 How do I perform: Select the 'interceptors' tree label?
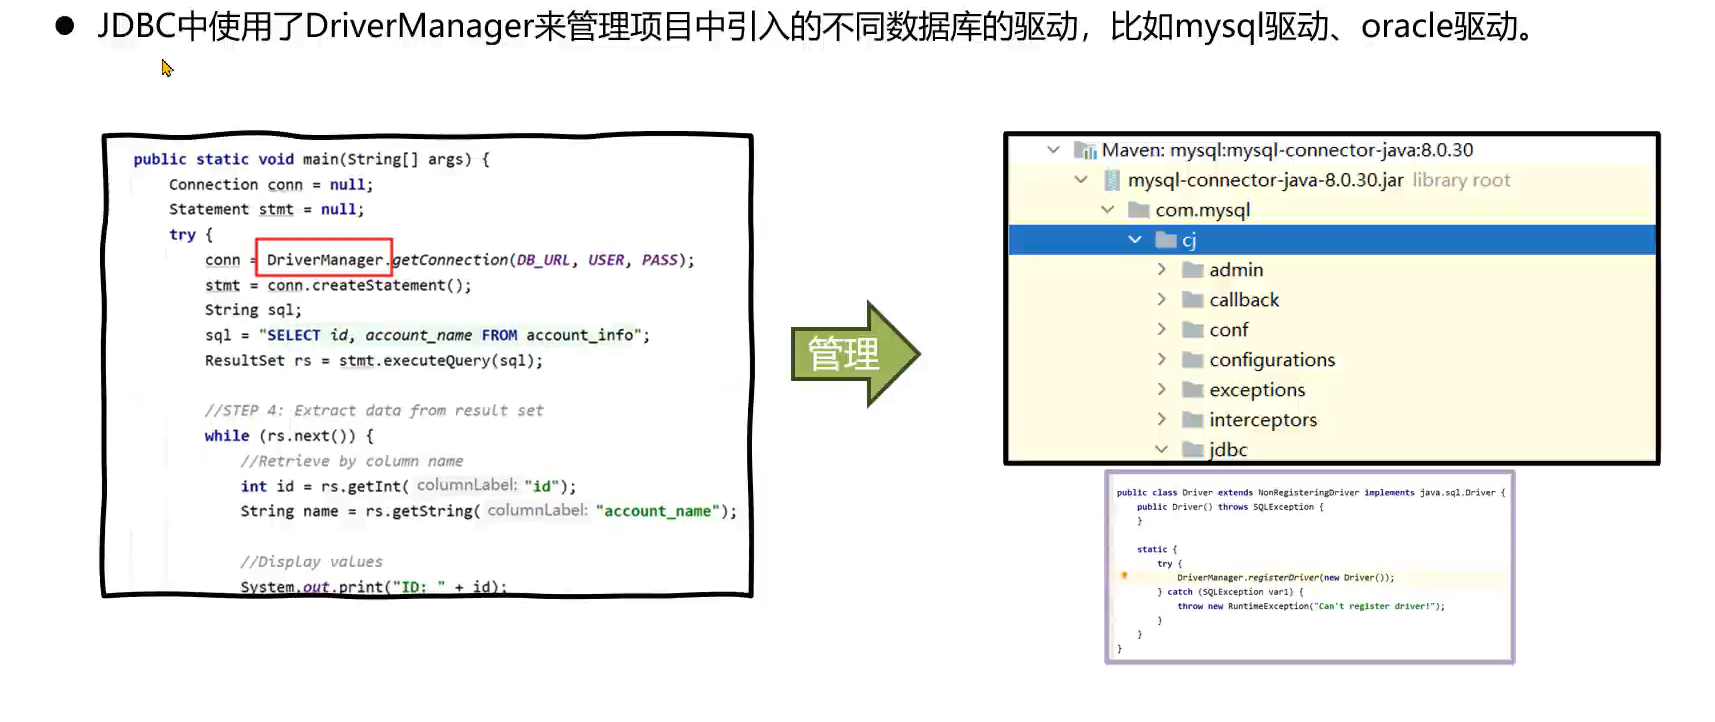1263,420
